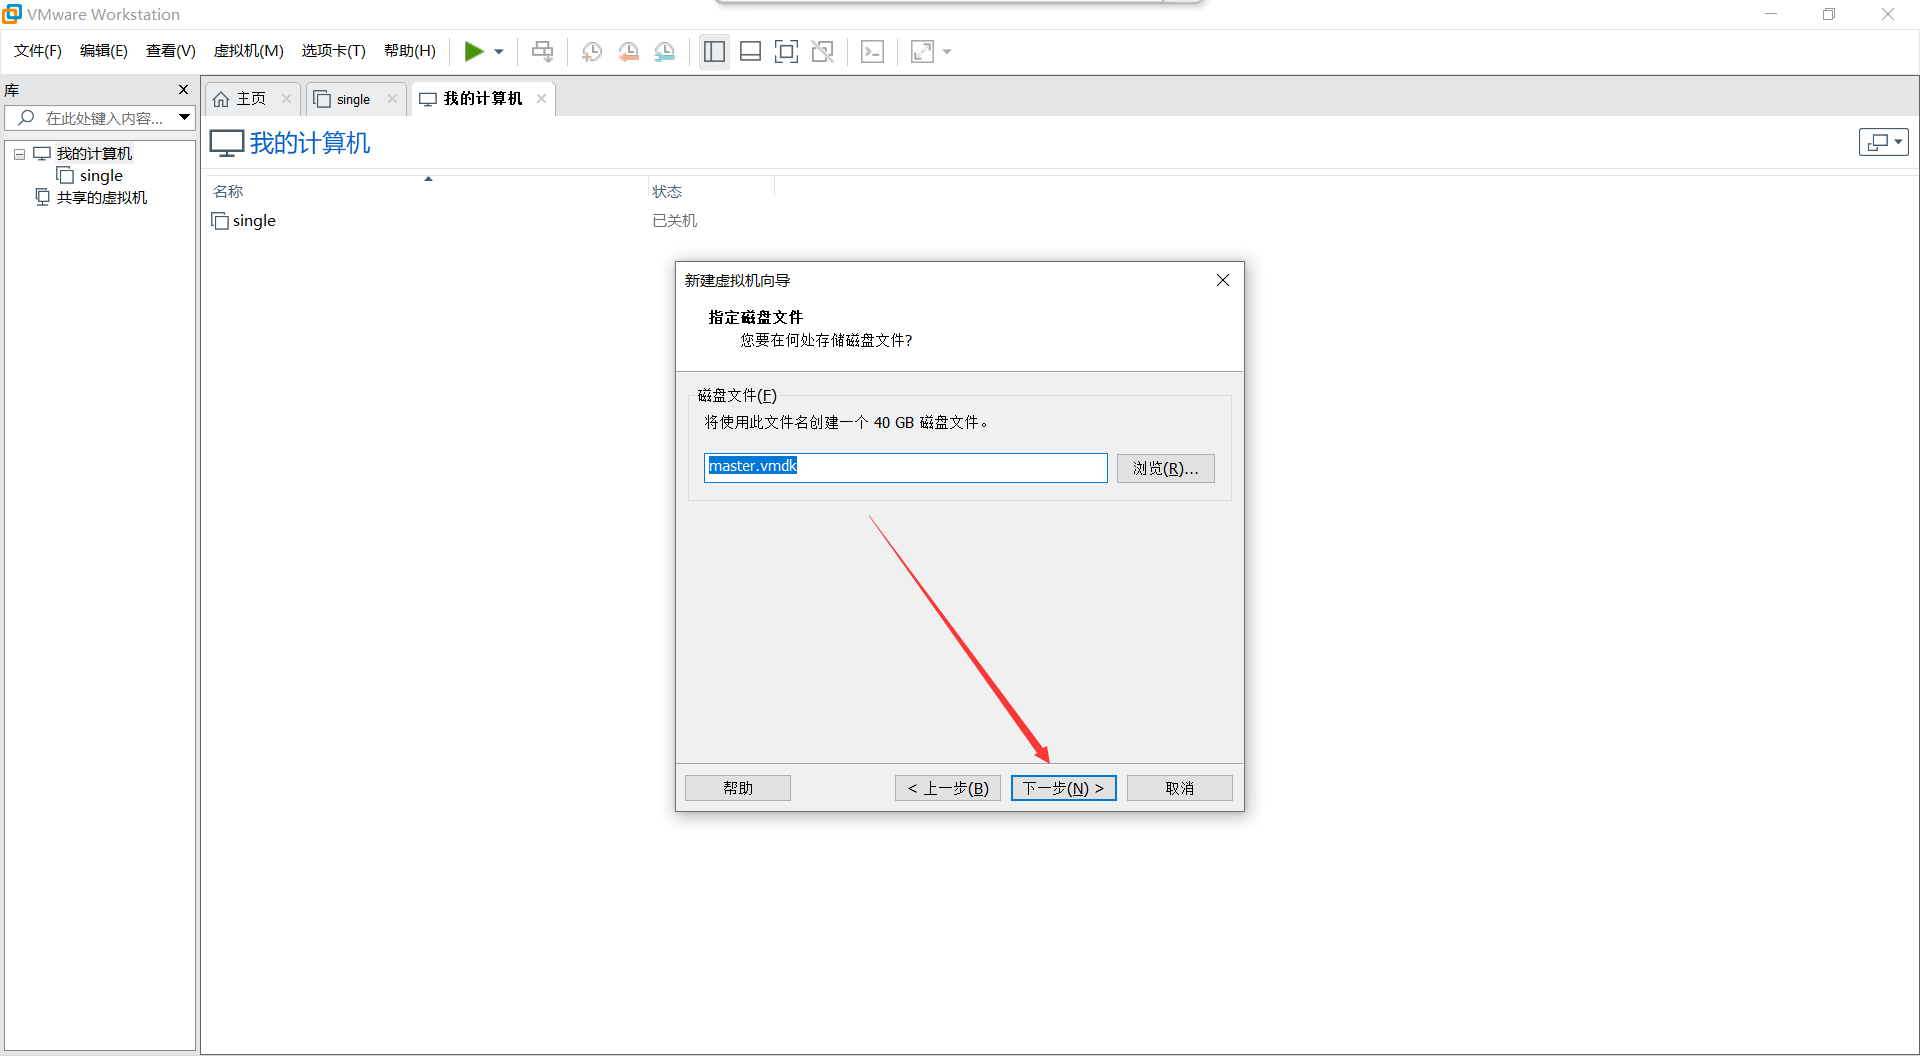The height and width of the screenshot is (1056, 1920).
Task: Select the master.vmdk filename field
Action: [x=905, y=467]
